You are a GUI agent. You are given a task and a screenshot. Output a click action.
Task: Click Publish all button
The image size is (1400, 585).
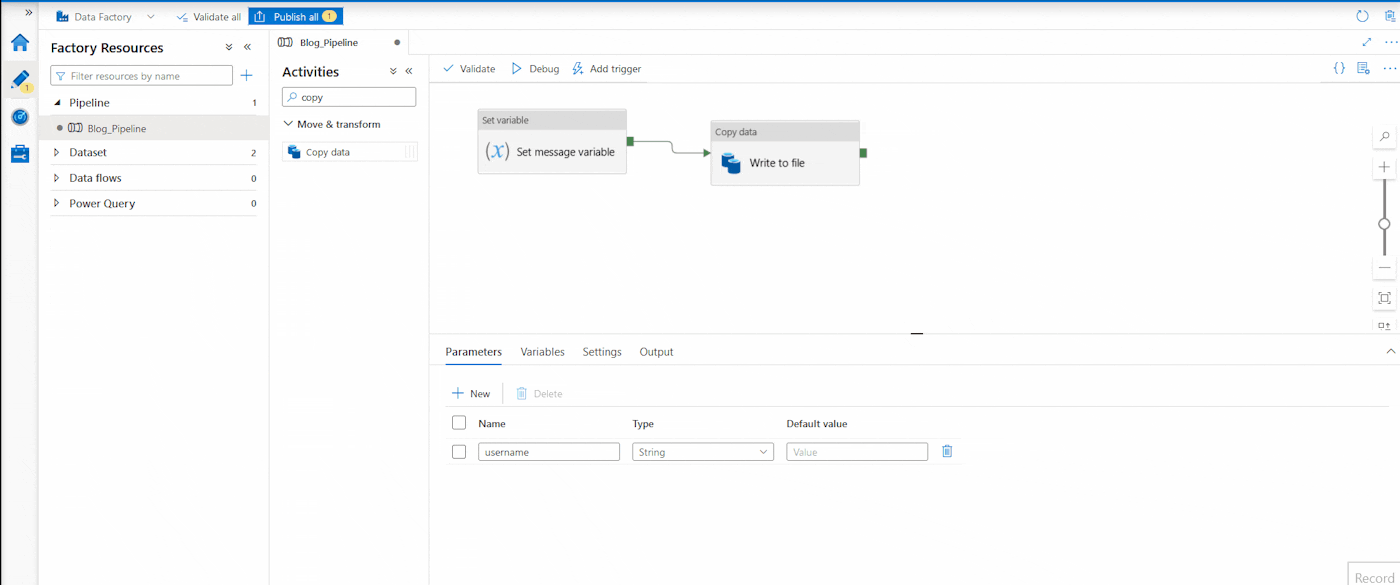click(x=295, y=17)
